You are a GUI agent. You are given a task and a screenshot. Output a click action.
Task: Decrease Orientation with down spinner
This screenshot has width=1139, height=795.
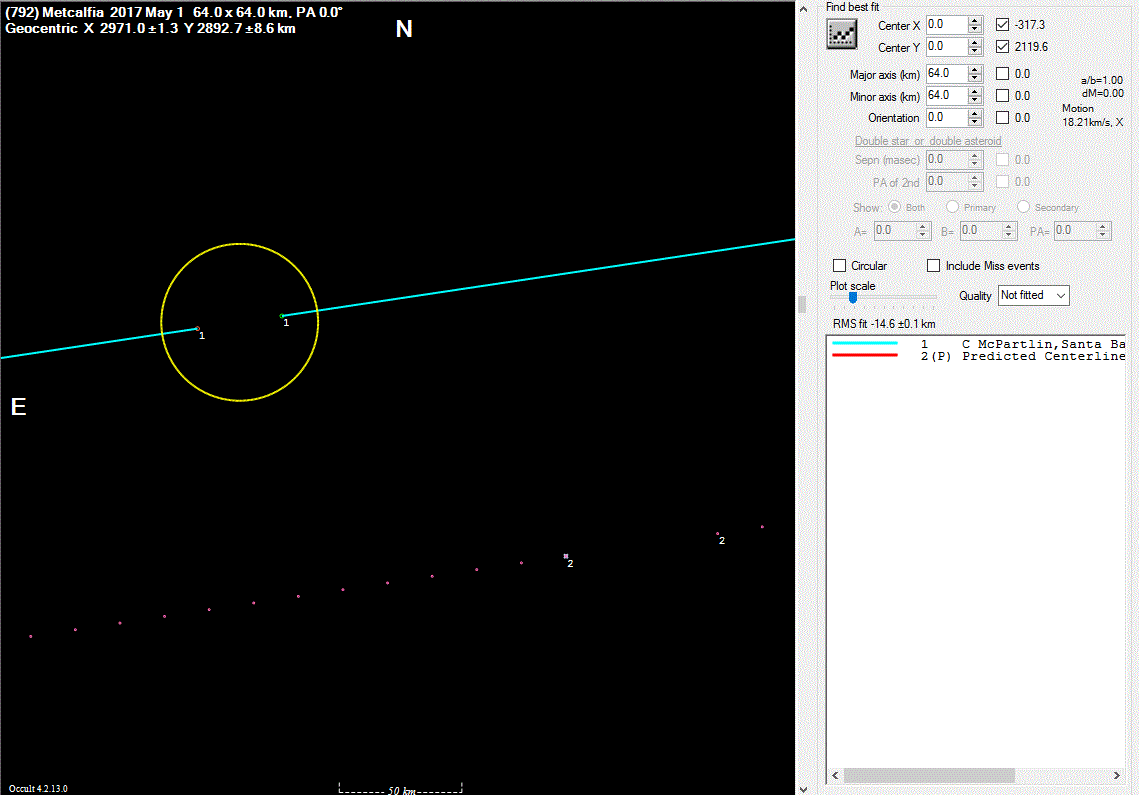pyautogui.click(x=975, y=121)
